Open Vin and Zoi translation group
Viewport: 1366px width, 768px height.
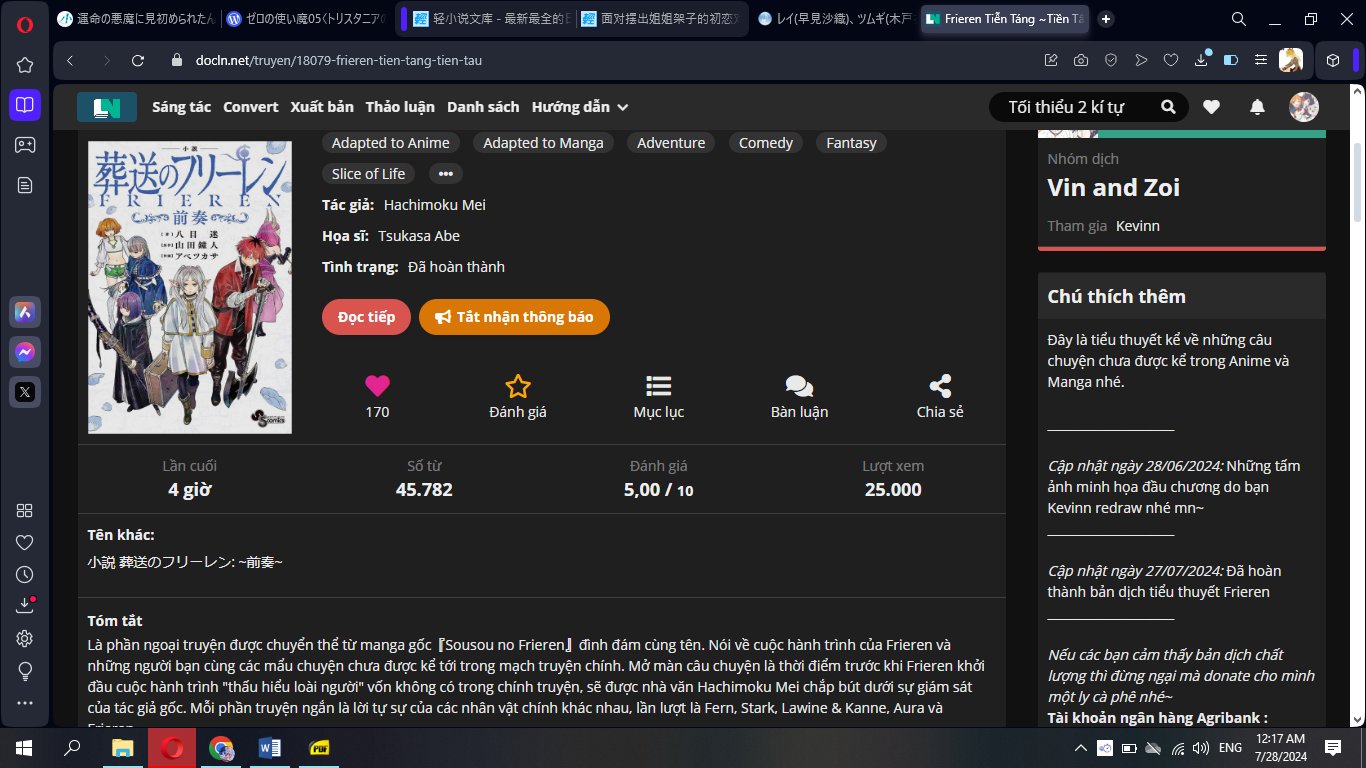click(x=1113, y=188)
